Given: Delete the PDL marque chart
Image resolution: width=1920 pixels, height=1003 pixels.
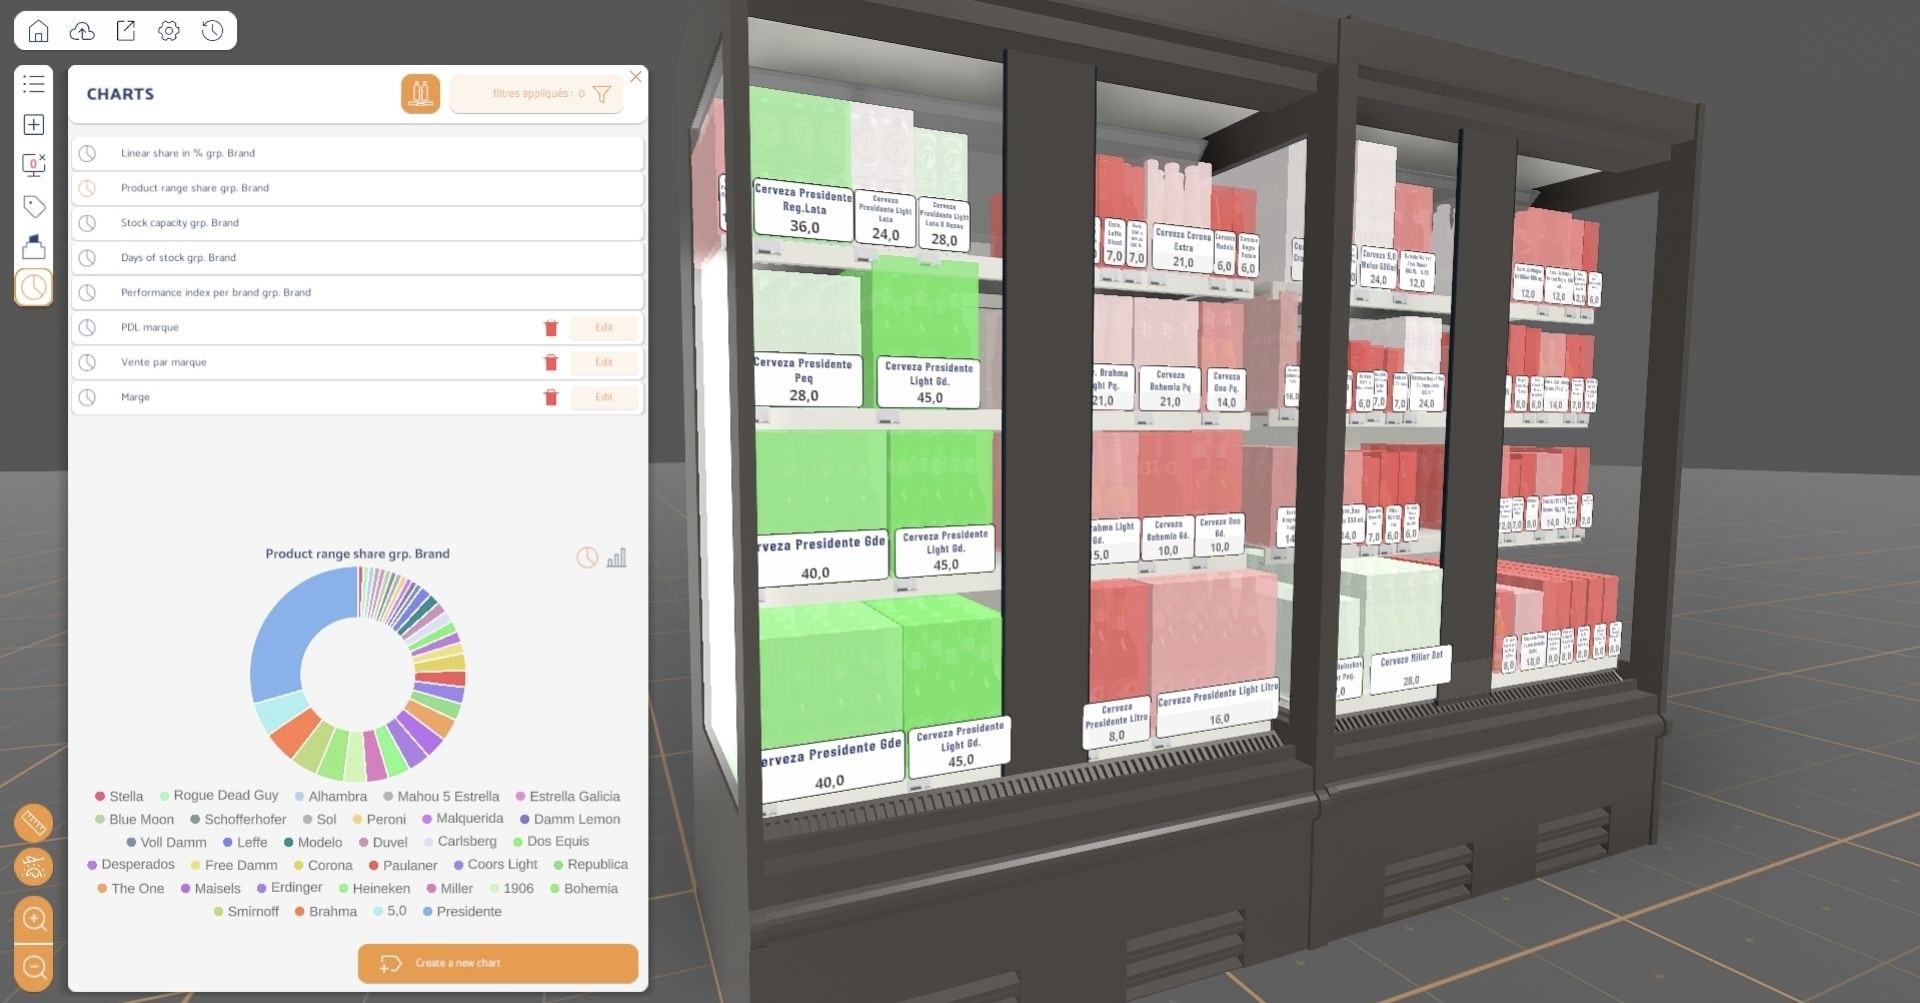Looking at the screenshot, I should click(550, 328).
